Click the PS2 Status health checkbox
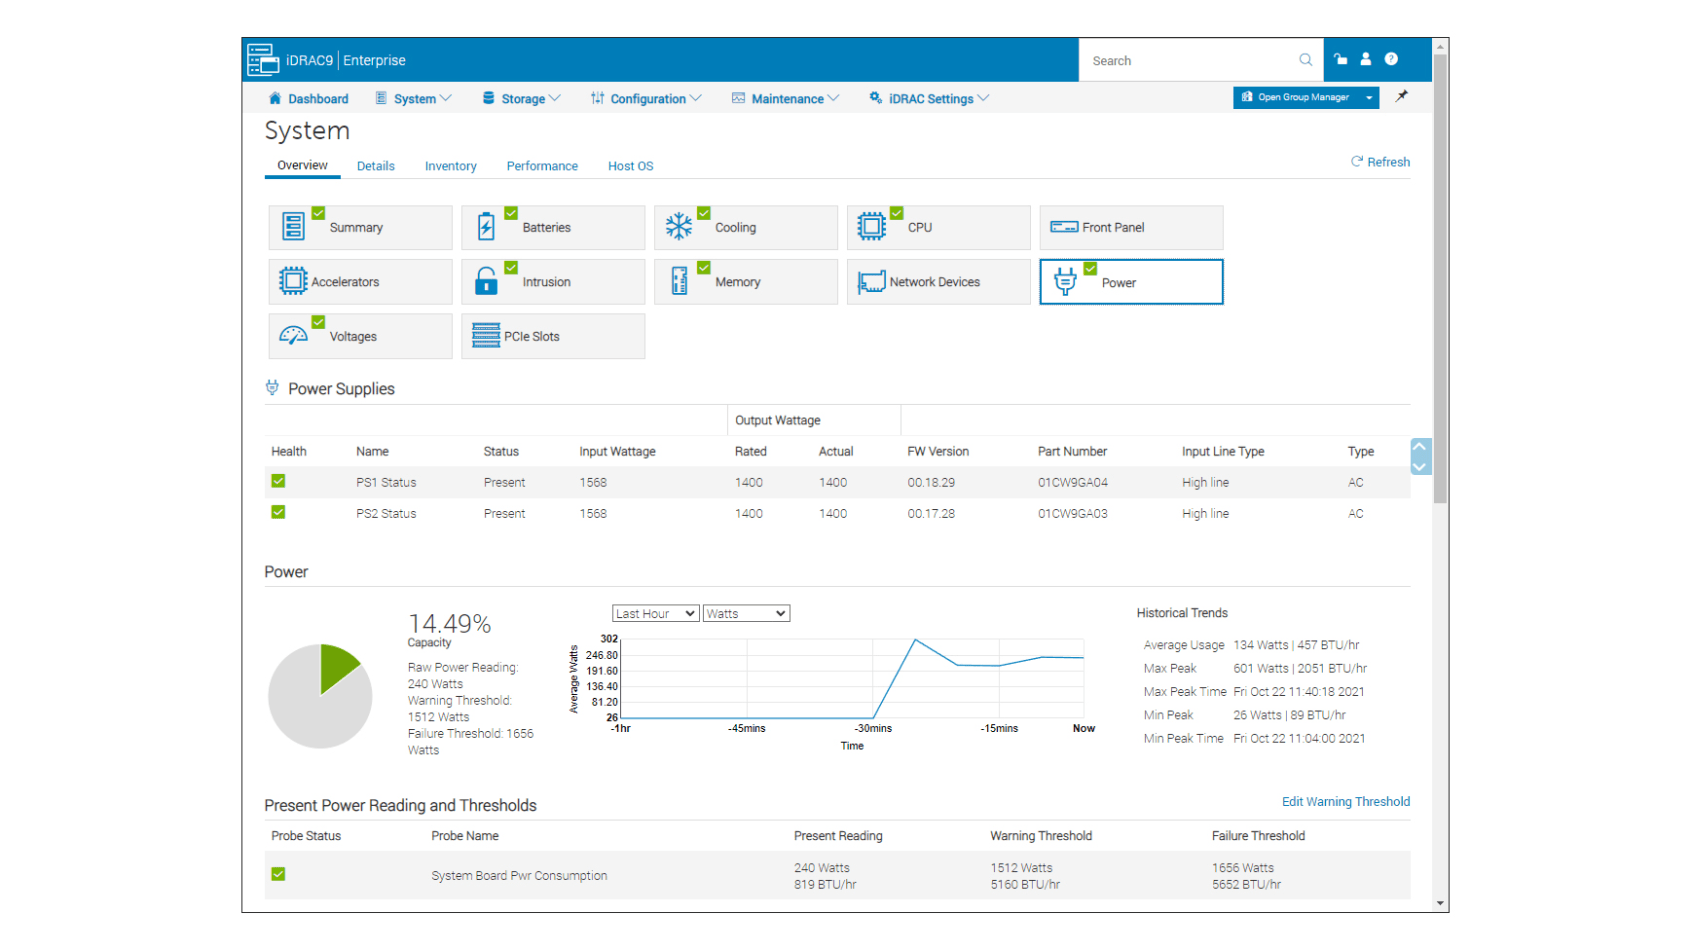The width and height of the screenshot is (1690, 950). tap(278, 512)
